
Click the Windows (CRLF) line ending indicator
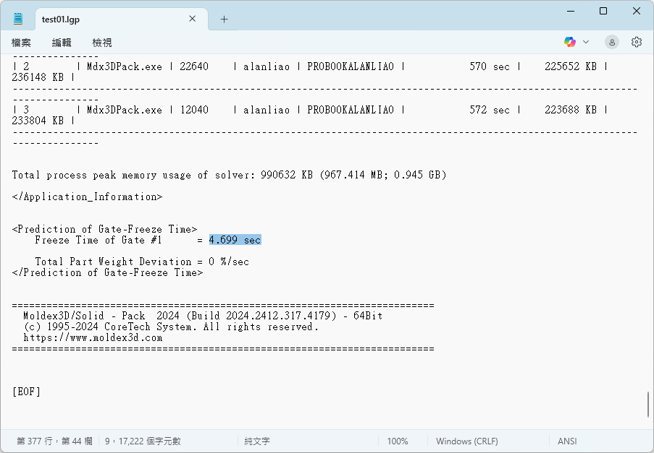click(467, 441)
